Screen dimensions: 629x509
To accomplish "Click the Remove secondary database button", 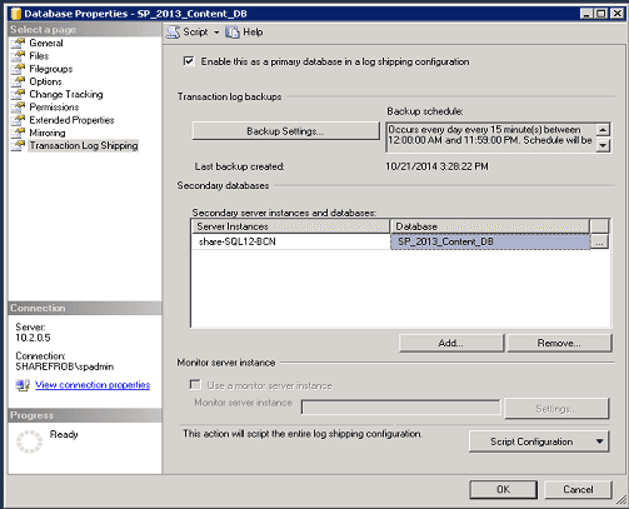I will point(559,343).
